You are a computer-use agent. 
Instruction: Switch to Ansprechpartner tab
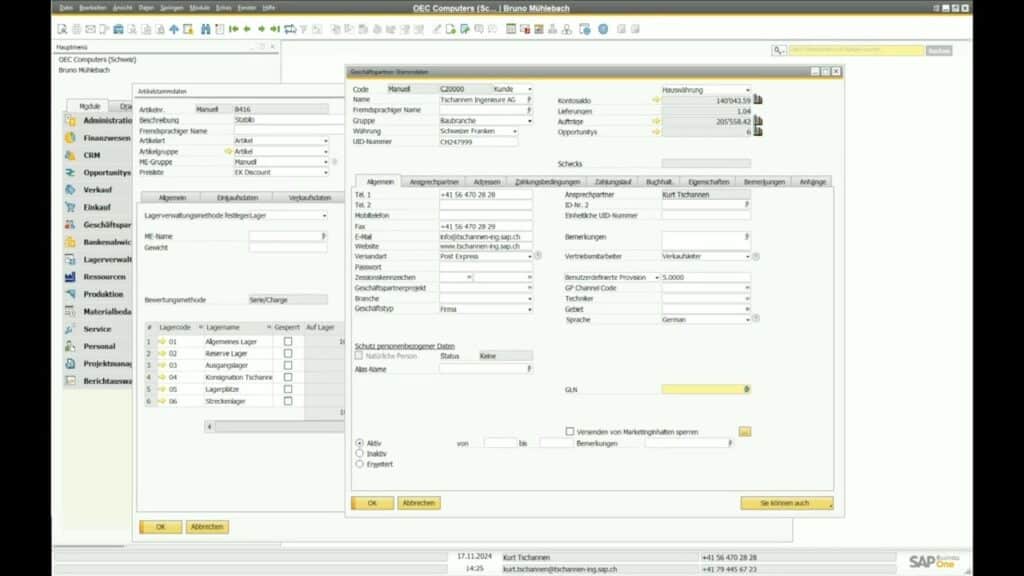pyautogui.click(x=434, y=182)
